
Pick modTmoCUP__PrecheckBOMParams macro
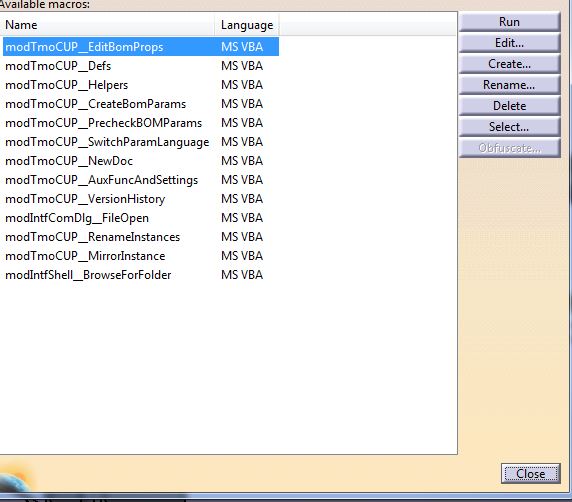(141, 123)
